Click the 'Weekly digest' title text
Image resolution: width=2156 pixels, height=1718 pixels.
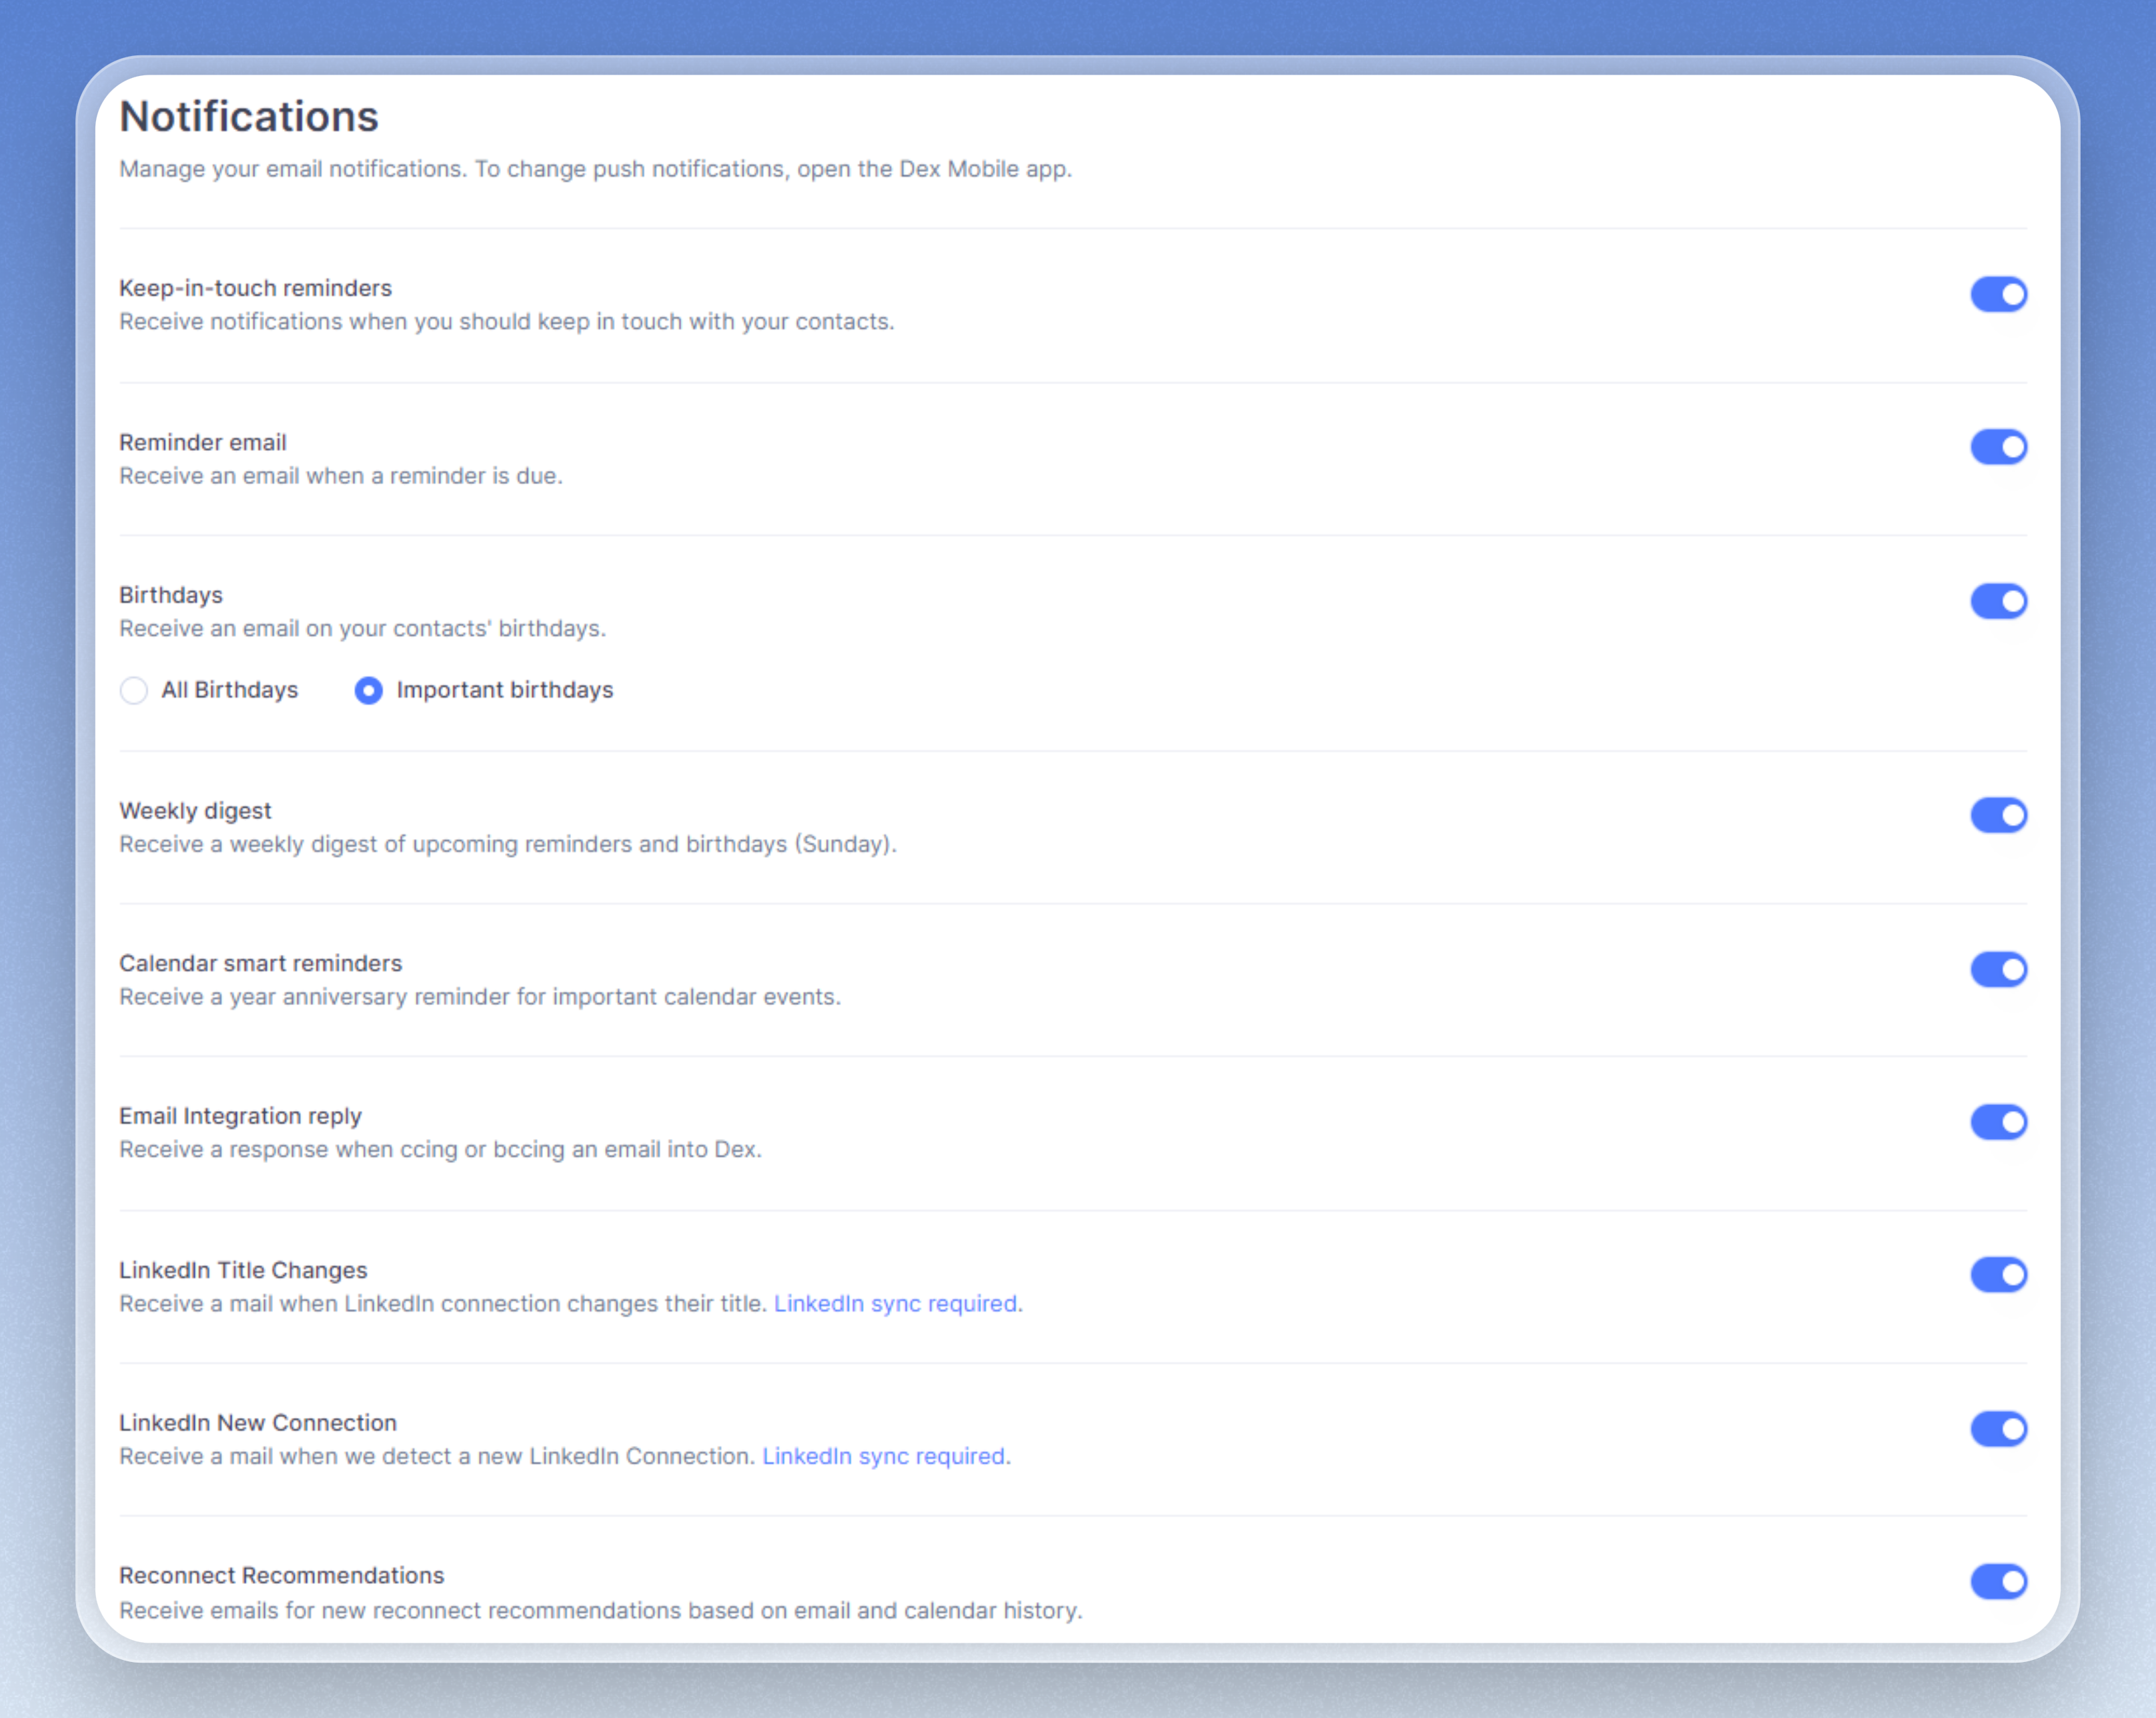pos(195,811)
